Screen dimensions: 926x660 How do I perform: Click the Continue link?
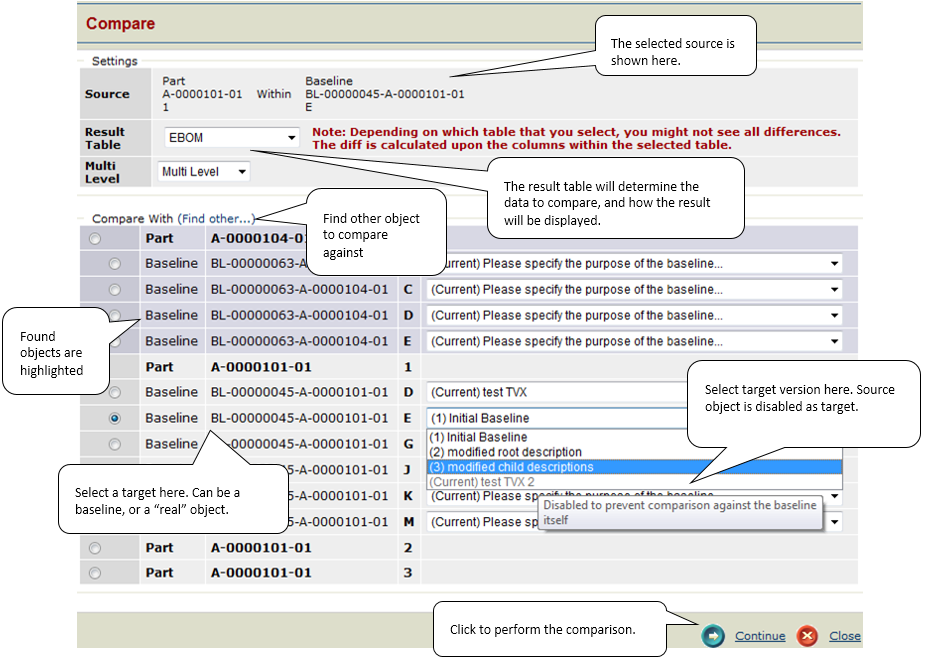760,636
